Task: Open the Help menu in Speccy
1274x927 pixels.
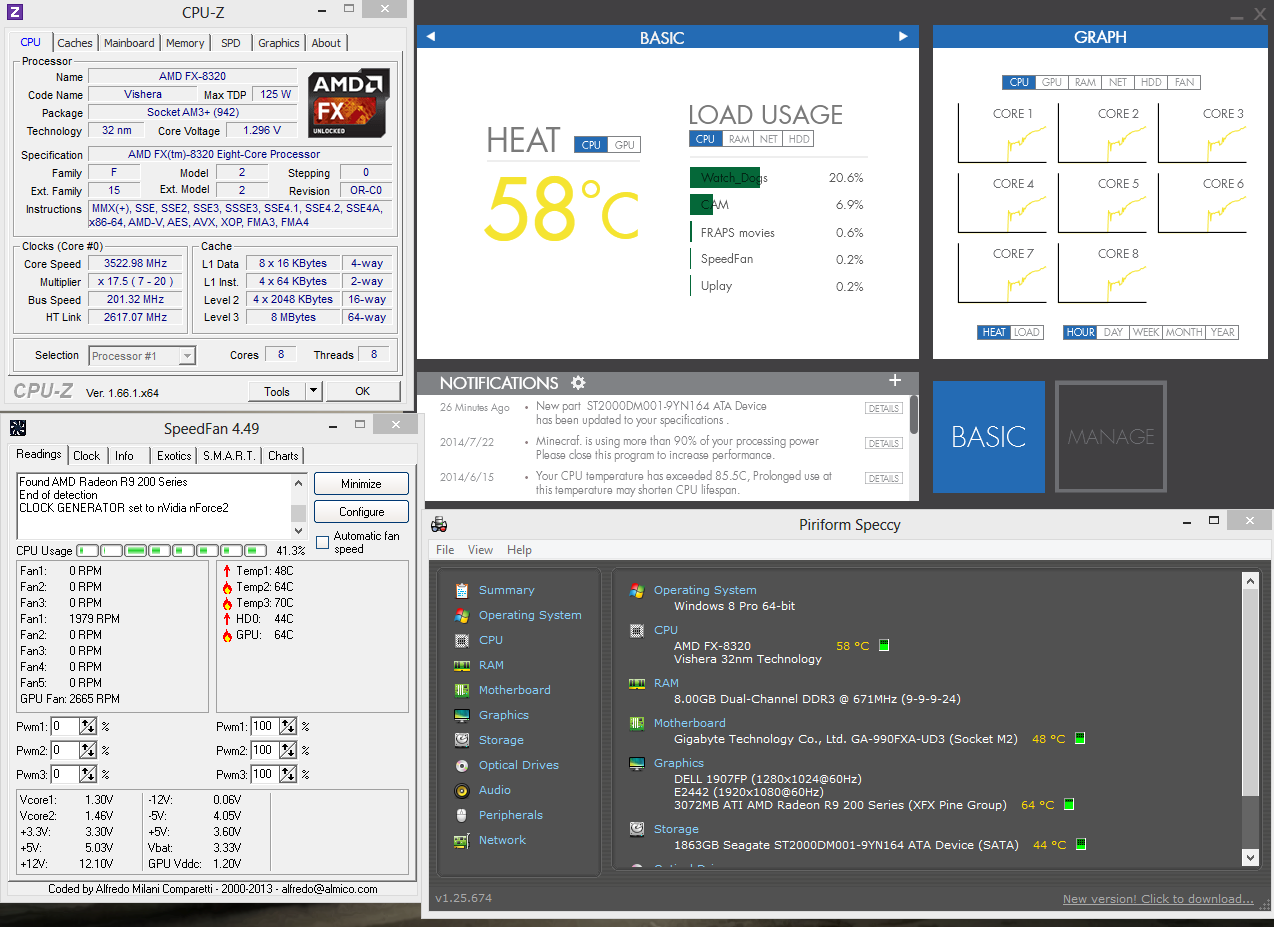Action: pyautogui.click(x=519, y=550)
